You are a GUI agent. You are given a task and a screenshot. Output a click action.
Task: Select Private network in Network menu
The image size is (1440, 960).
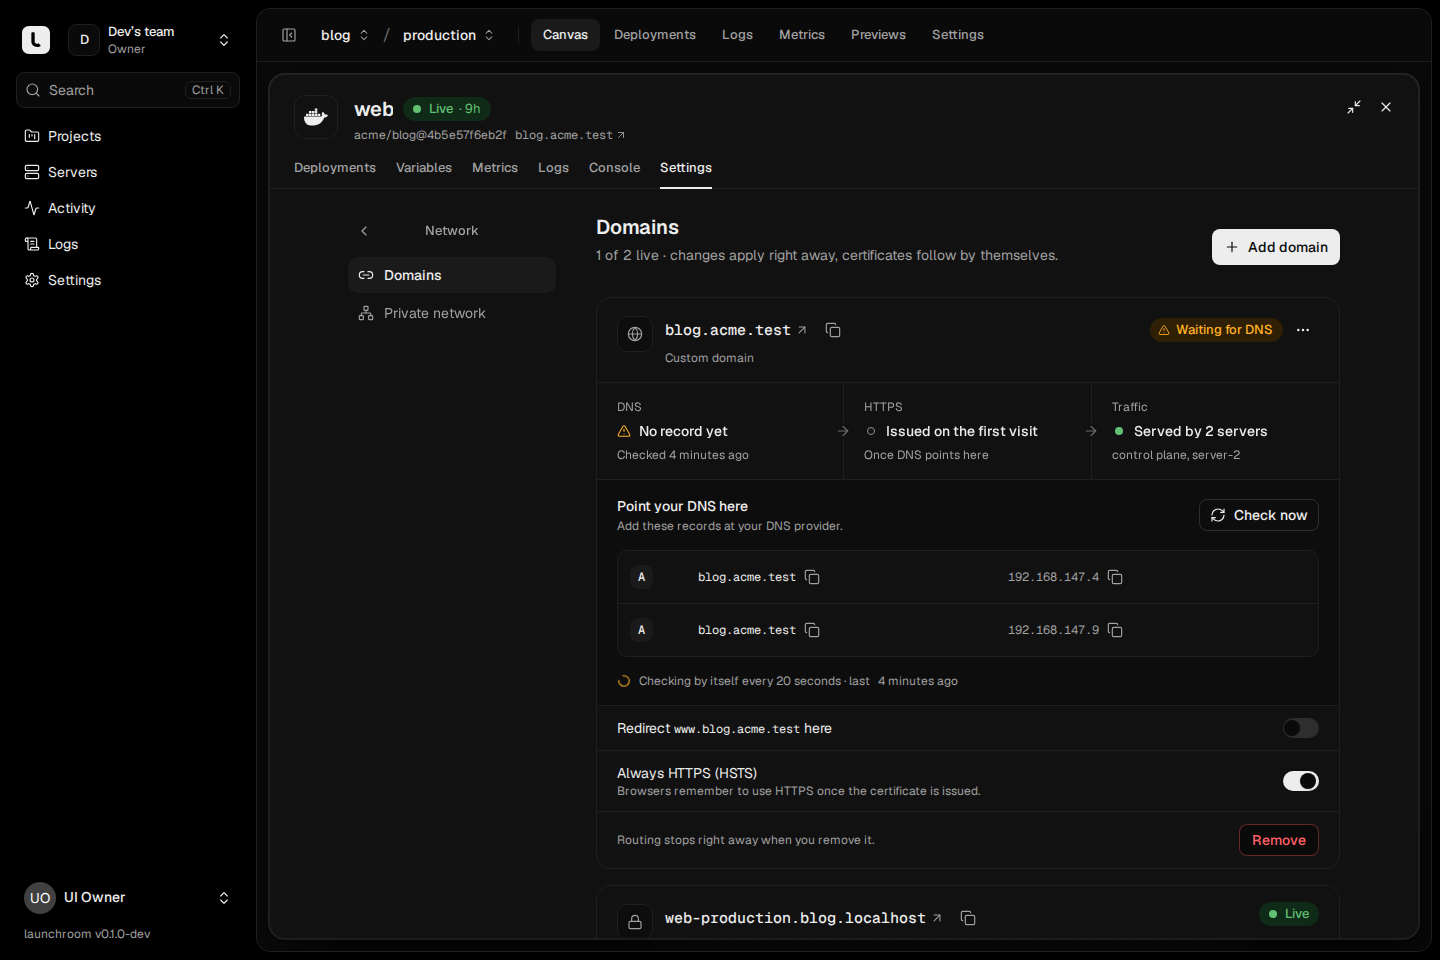(452, 313)
